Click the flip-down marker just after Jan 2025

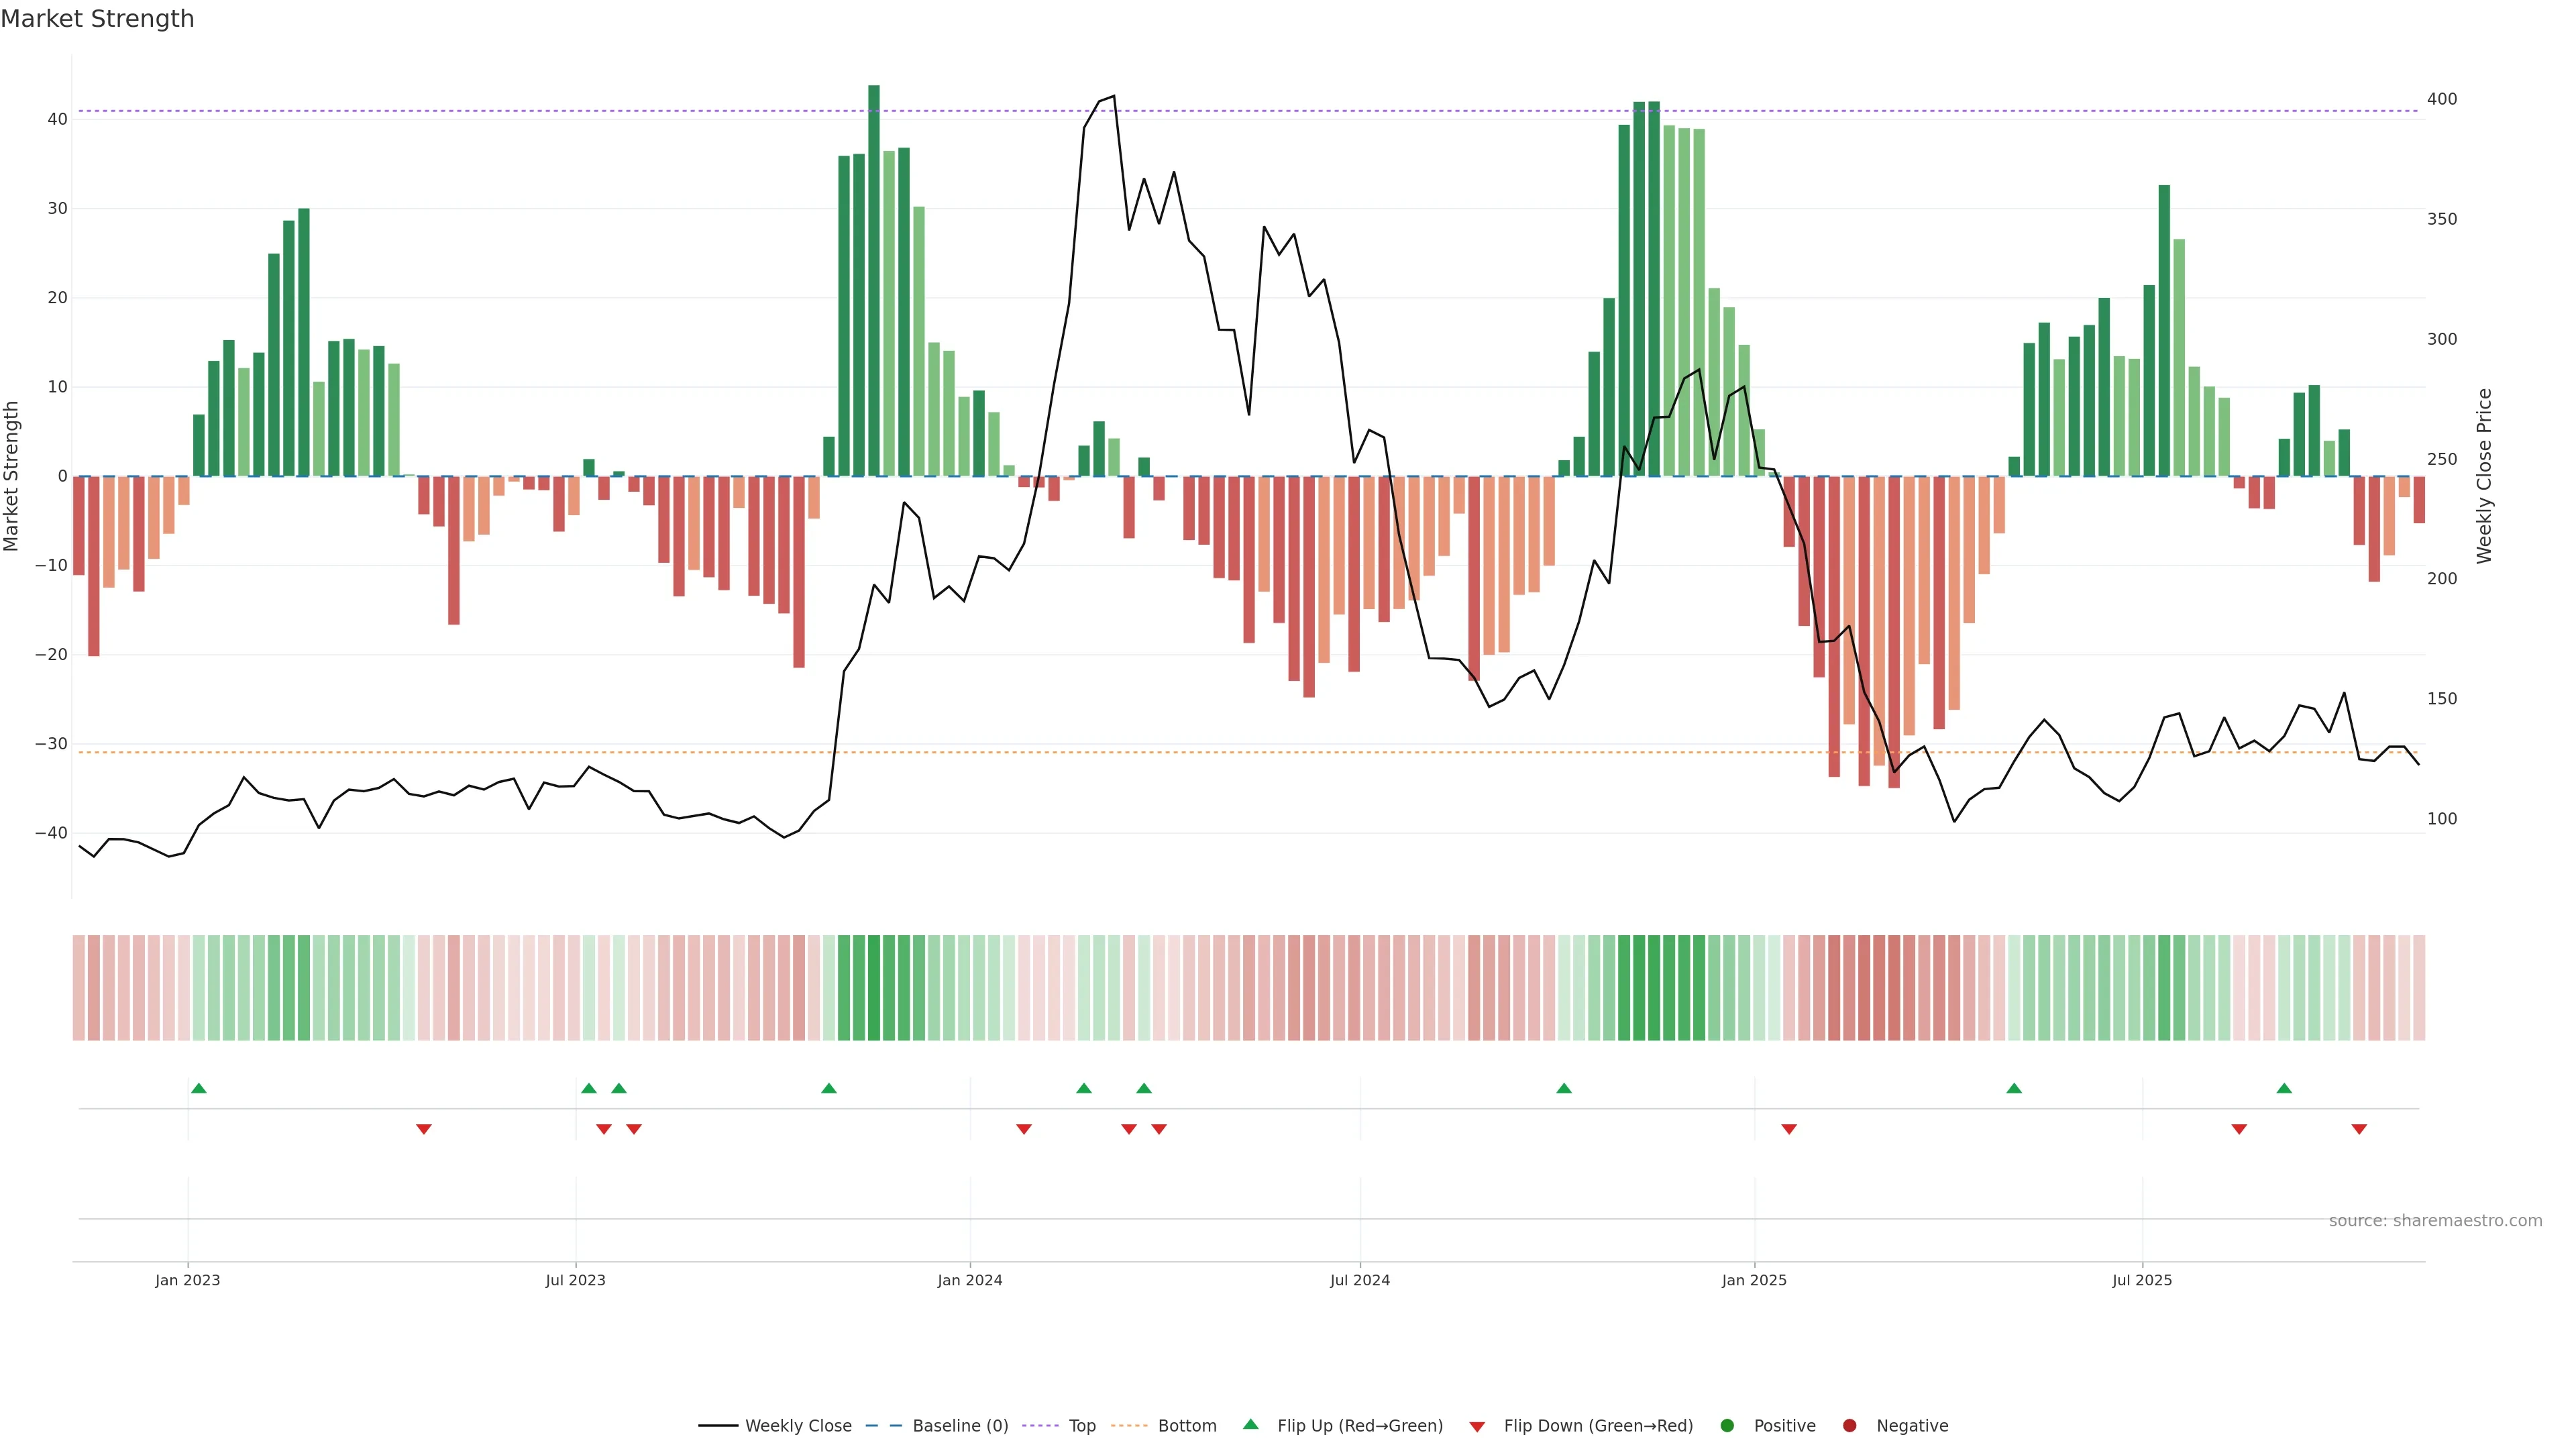tap(1789, 1129)
